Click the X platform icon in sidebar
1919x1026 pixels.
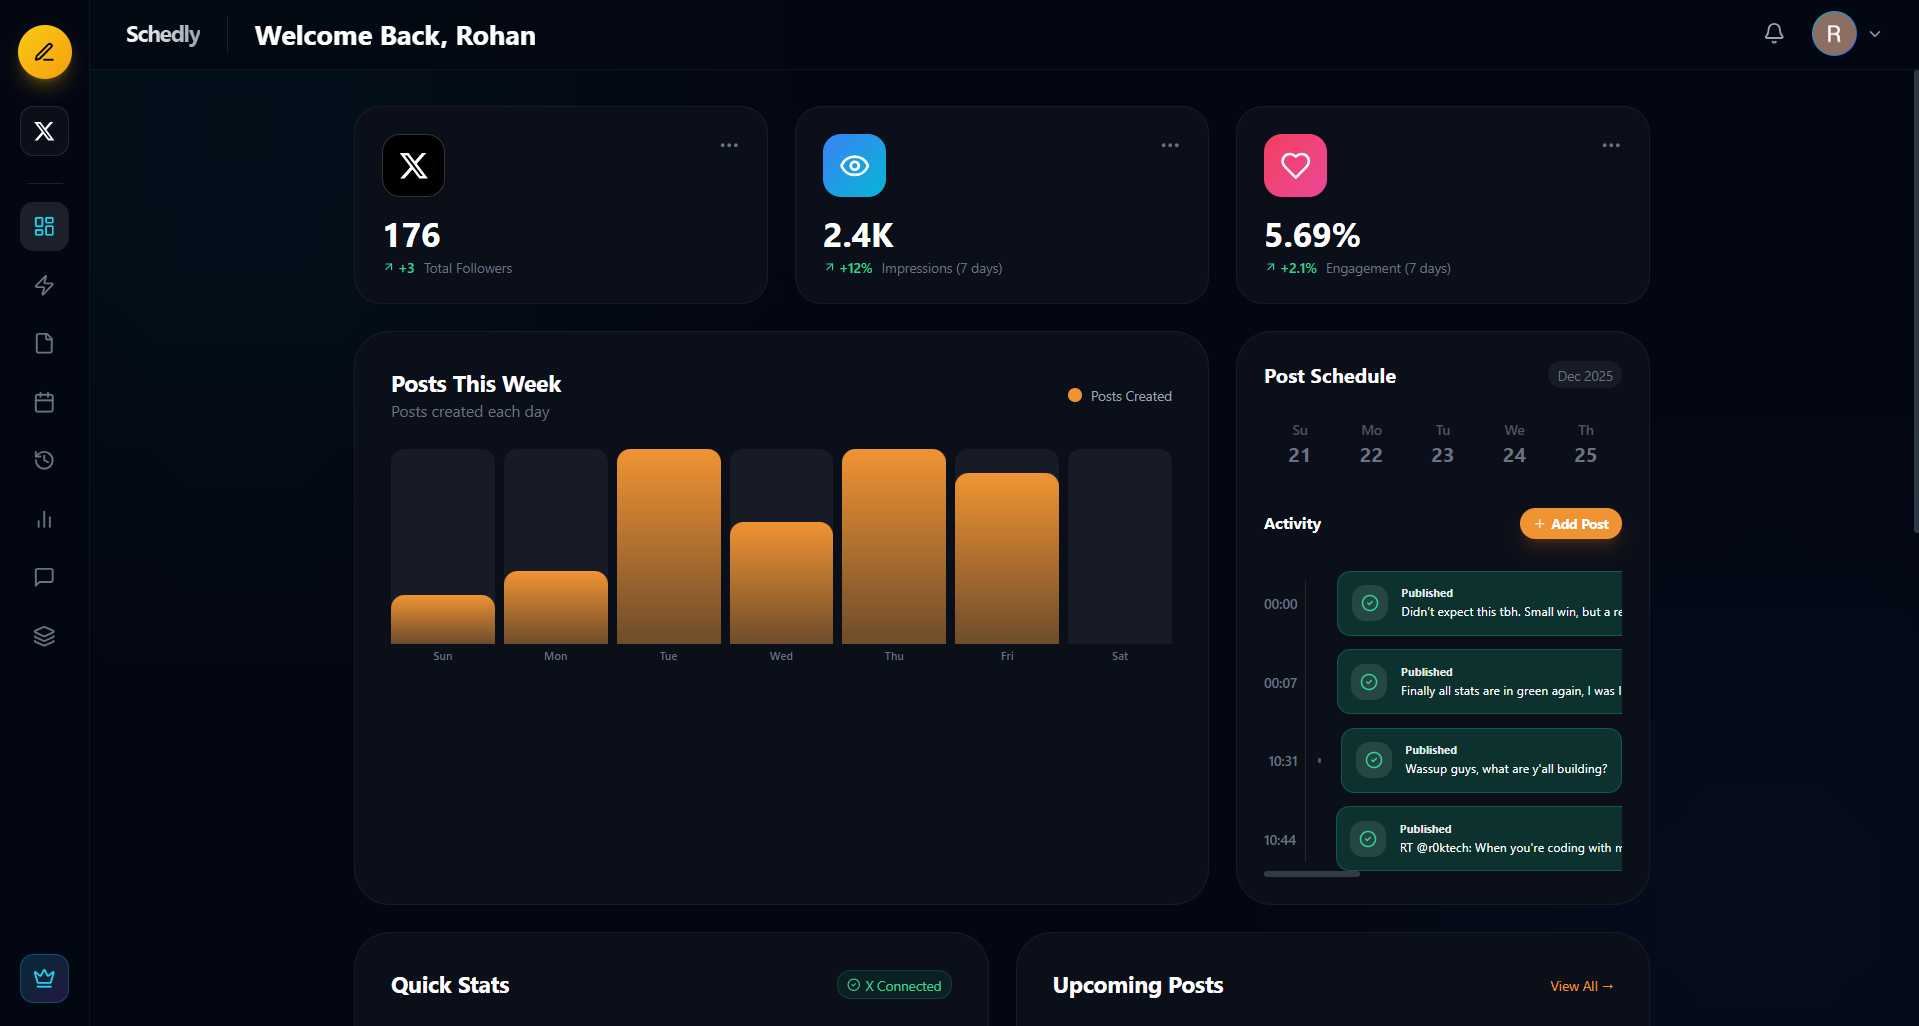pyautogui.click(x=44, y=130)
